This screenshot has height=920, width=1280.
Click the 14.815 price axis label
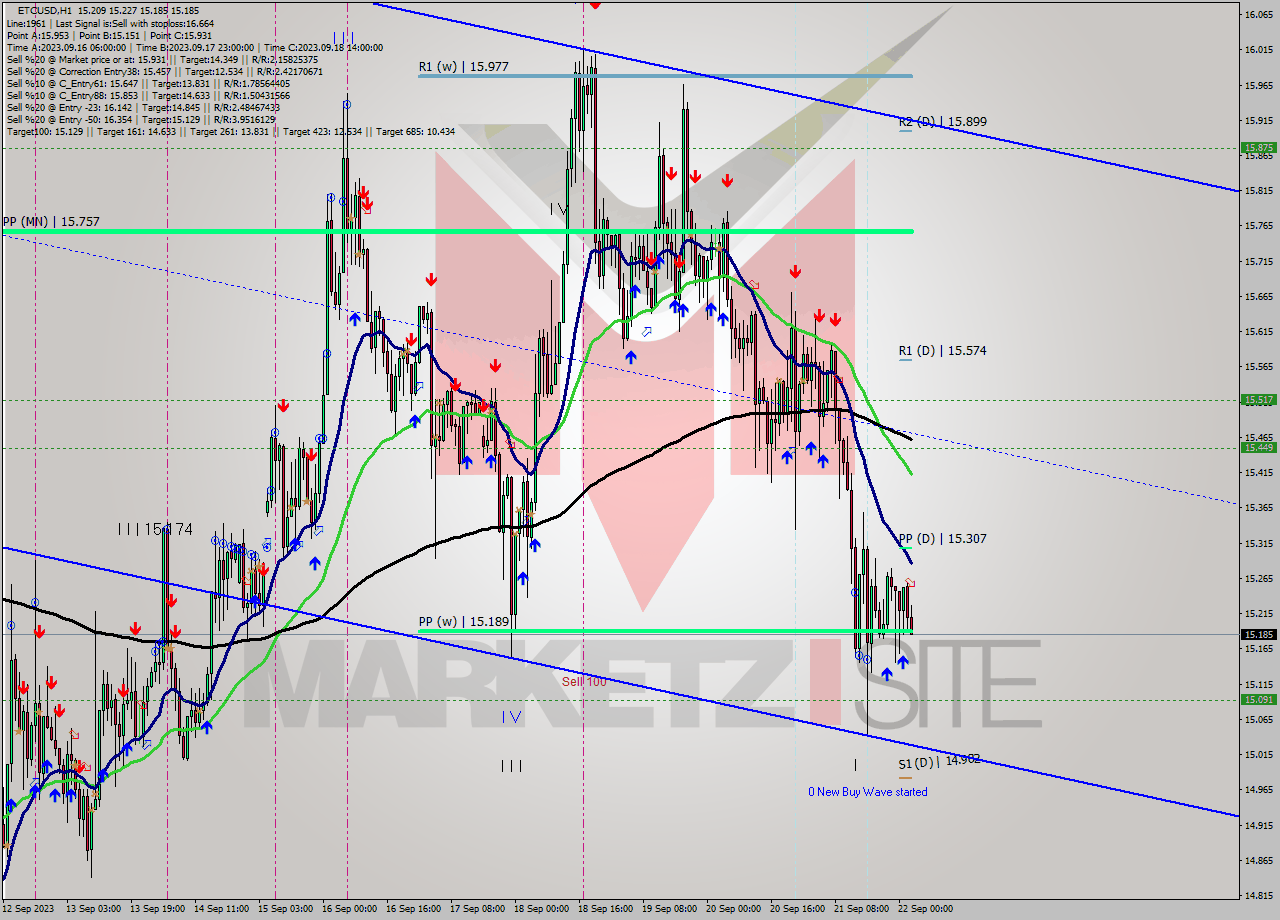1258,896
